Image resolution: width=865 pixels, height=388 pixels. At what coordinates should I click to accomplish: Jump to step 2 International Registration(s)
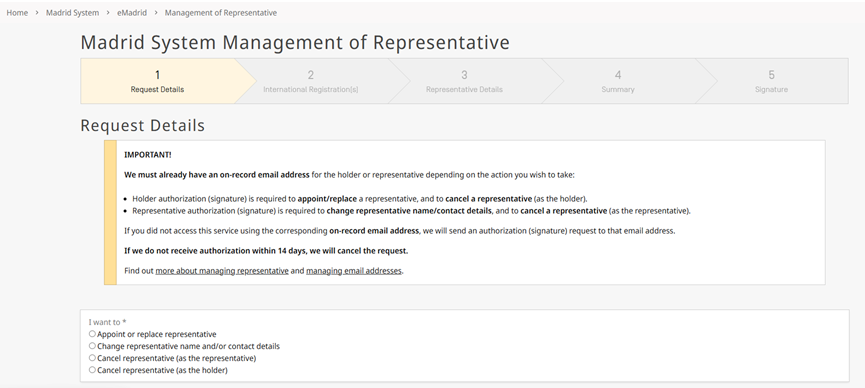(311, 81)
